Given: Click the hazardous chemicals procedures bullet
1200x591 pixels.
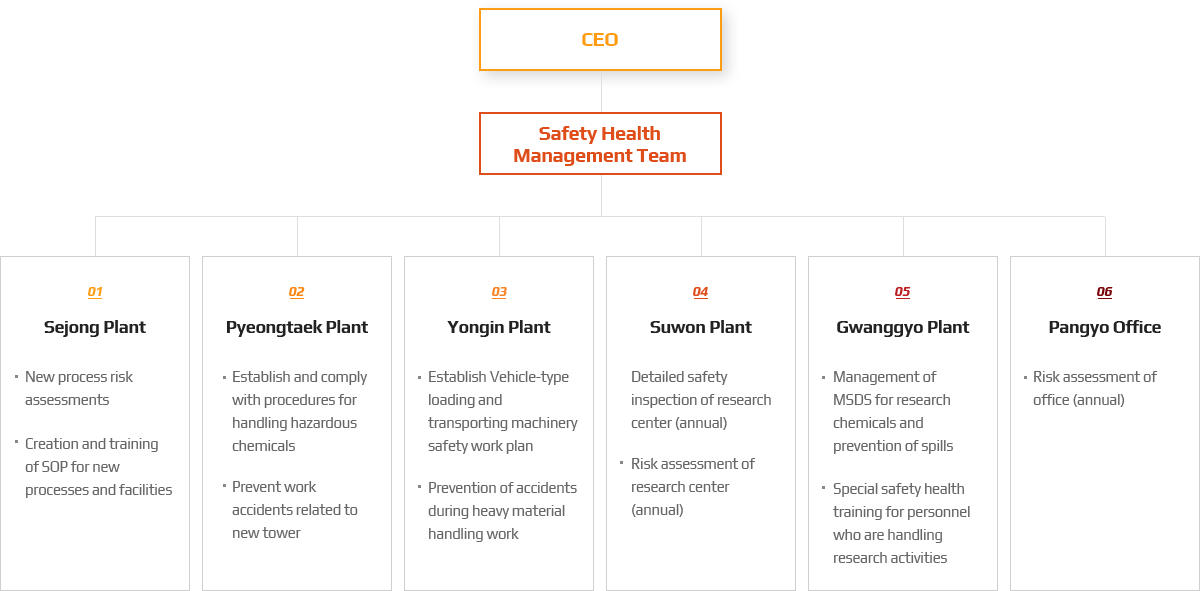Looking at the screenshot, I should (x=300, y=411).
